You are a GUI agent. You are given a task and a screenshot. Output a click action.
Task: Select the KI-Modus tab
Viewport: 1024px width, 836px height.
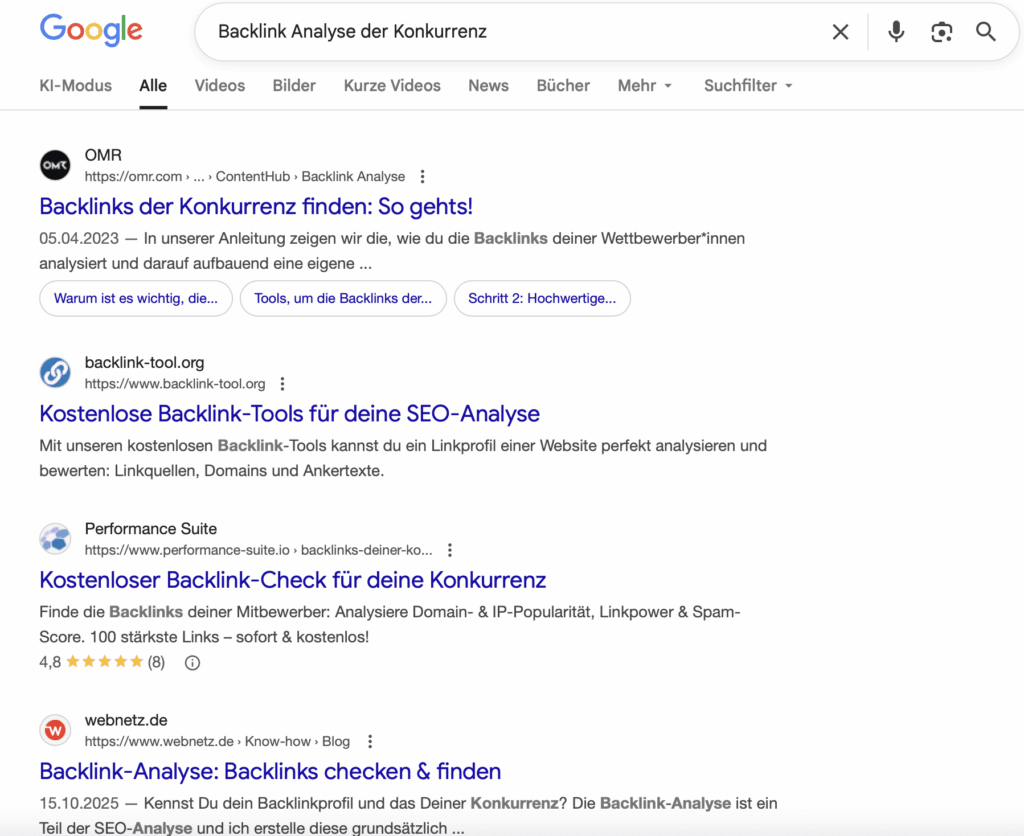point(75,86)
